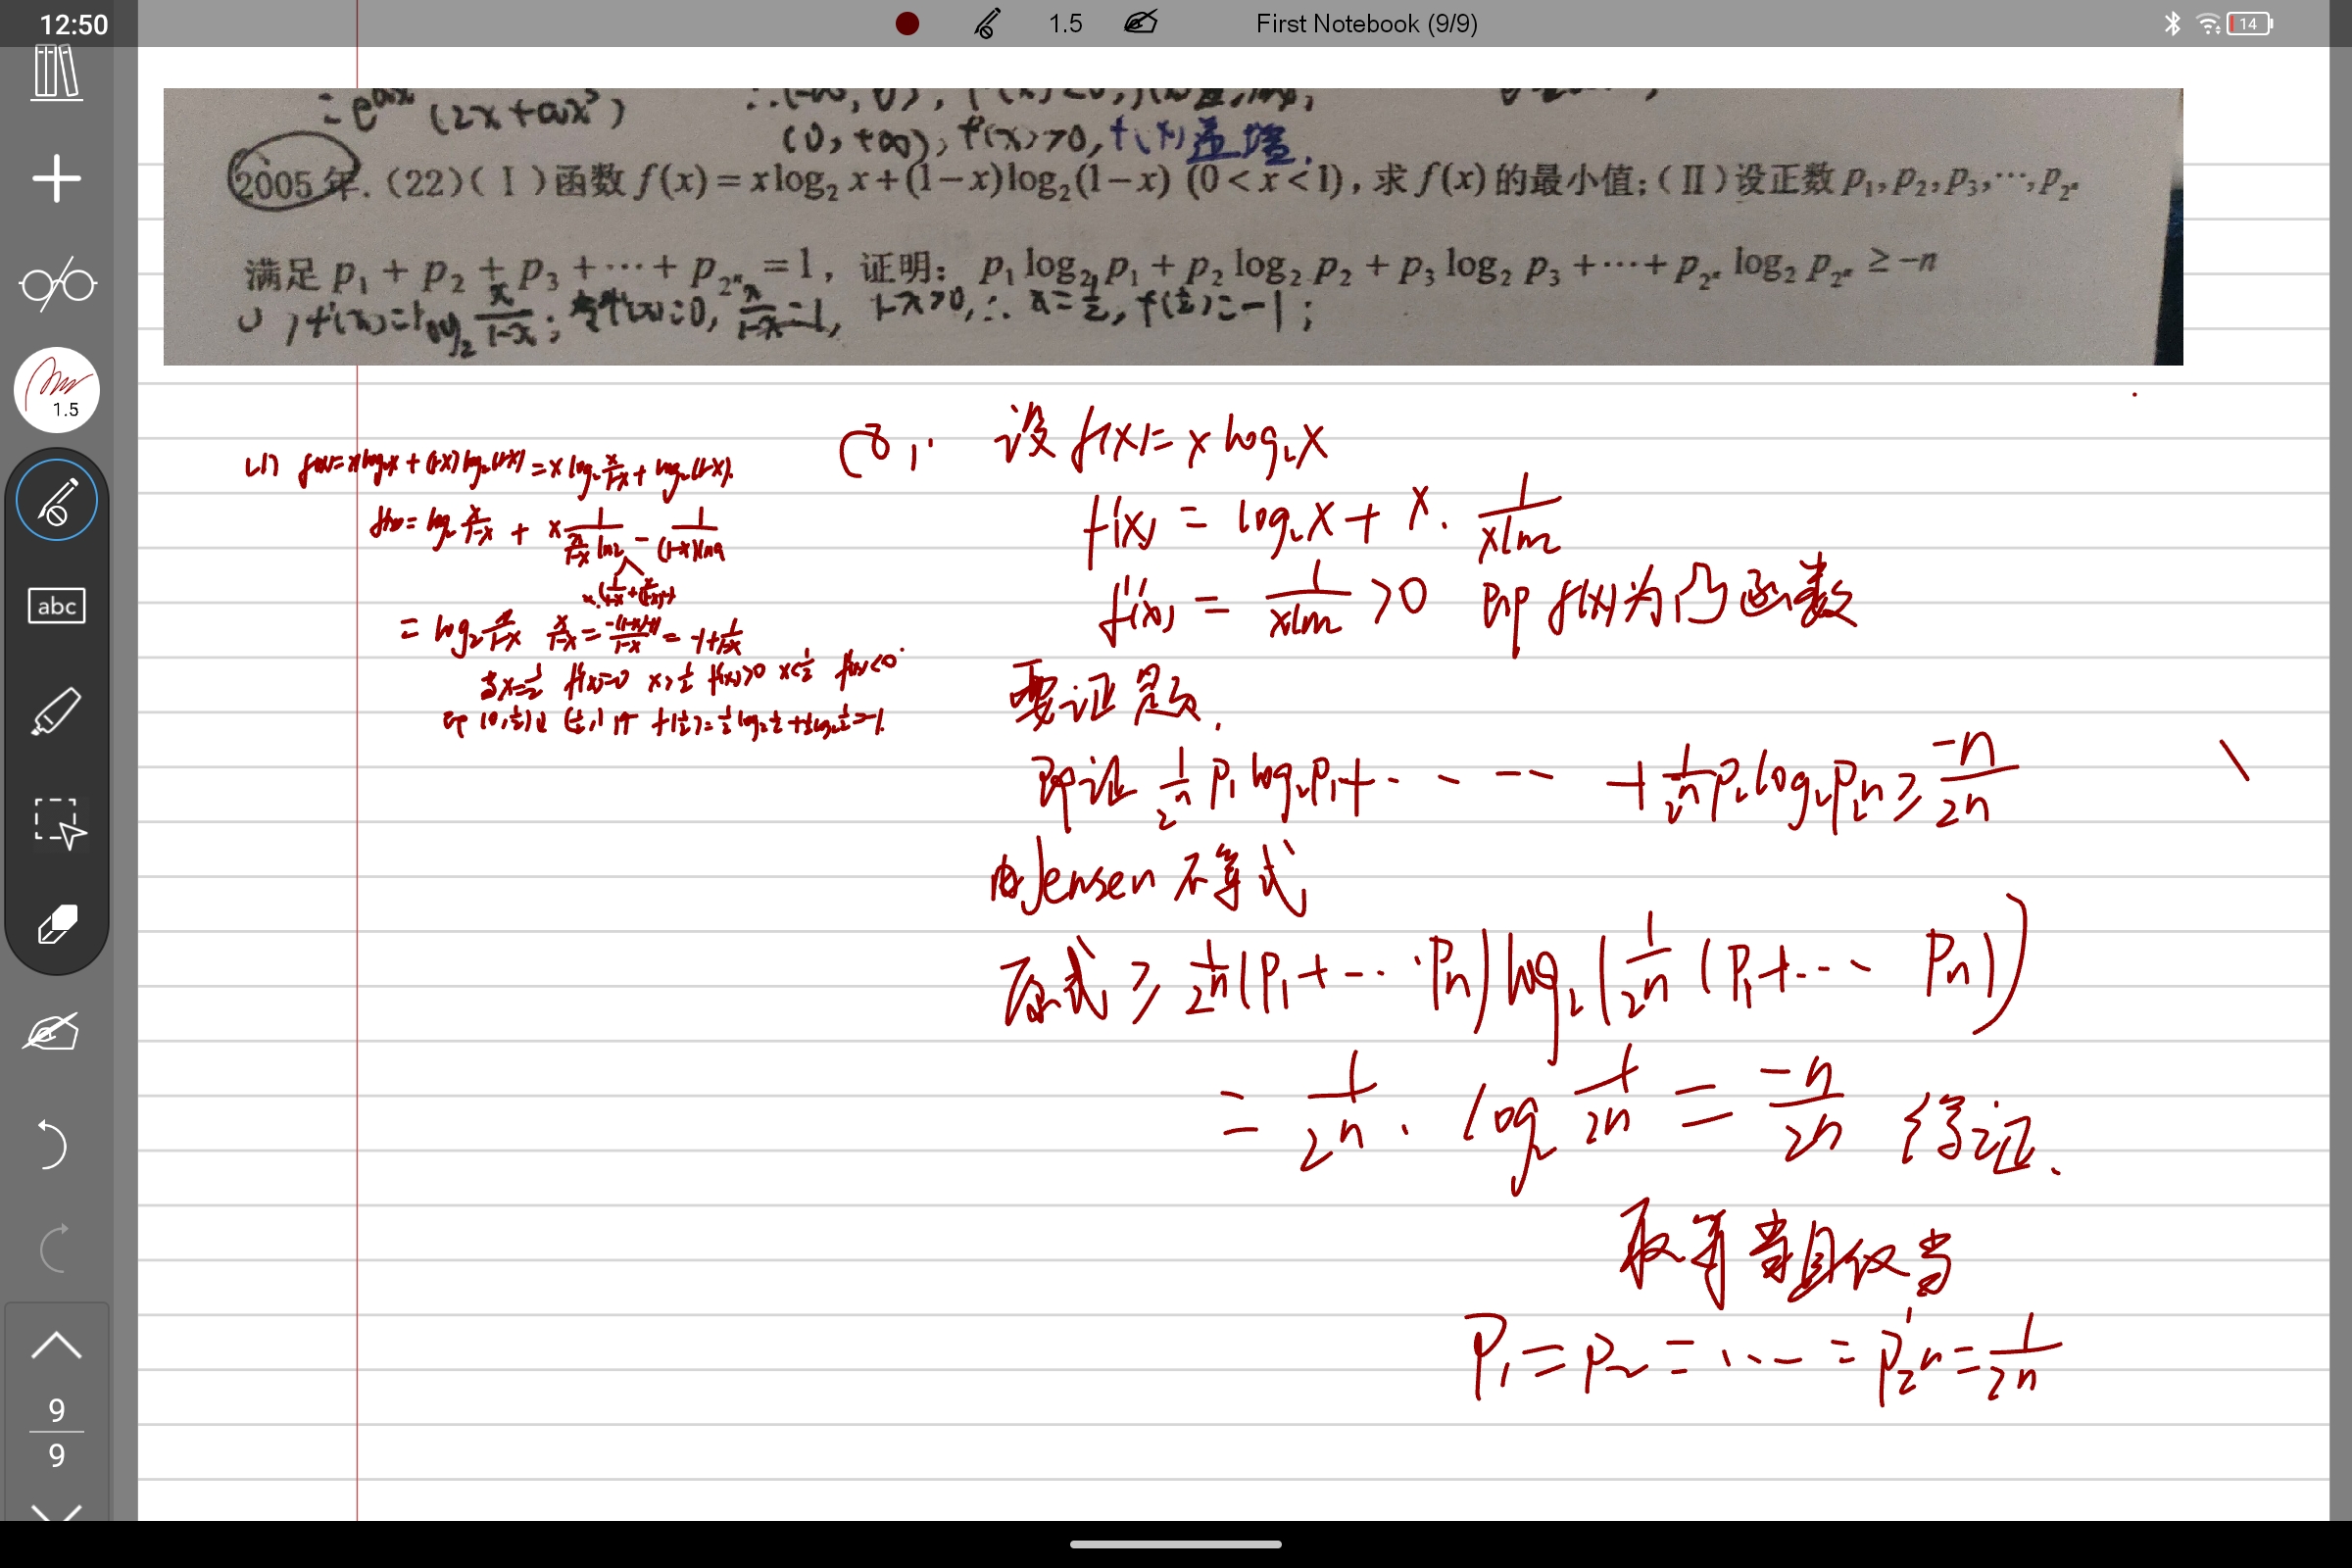The height and width of the screenshot is (1568, 2352).
Task: Choose the Highlighter tool
Action: pyautogui.click(x=56, y=712)
